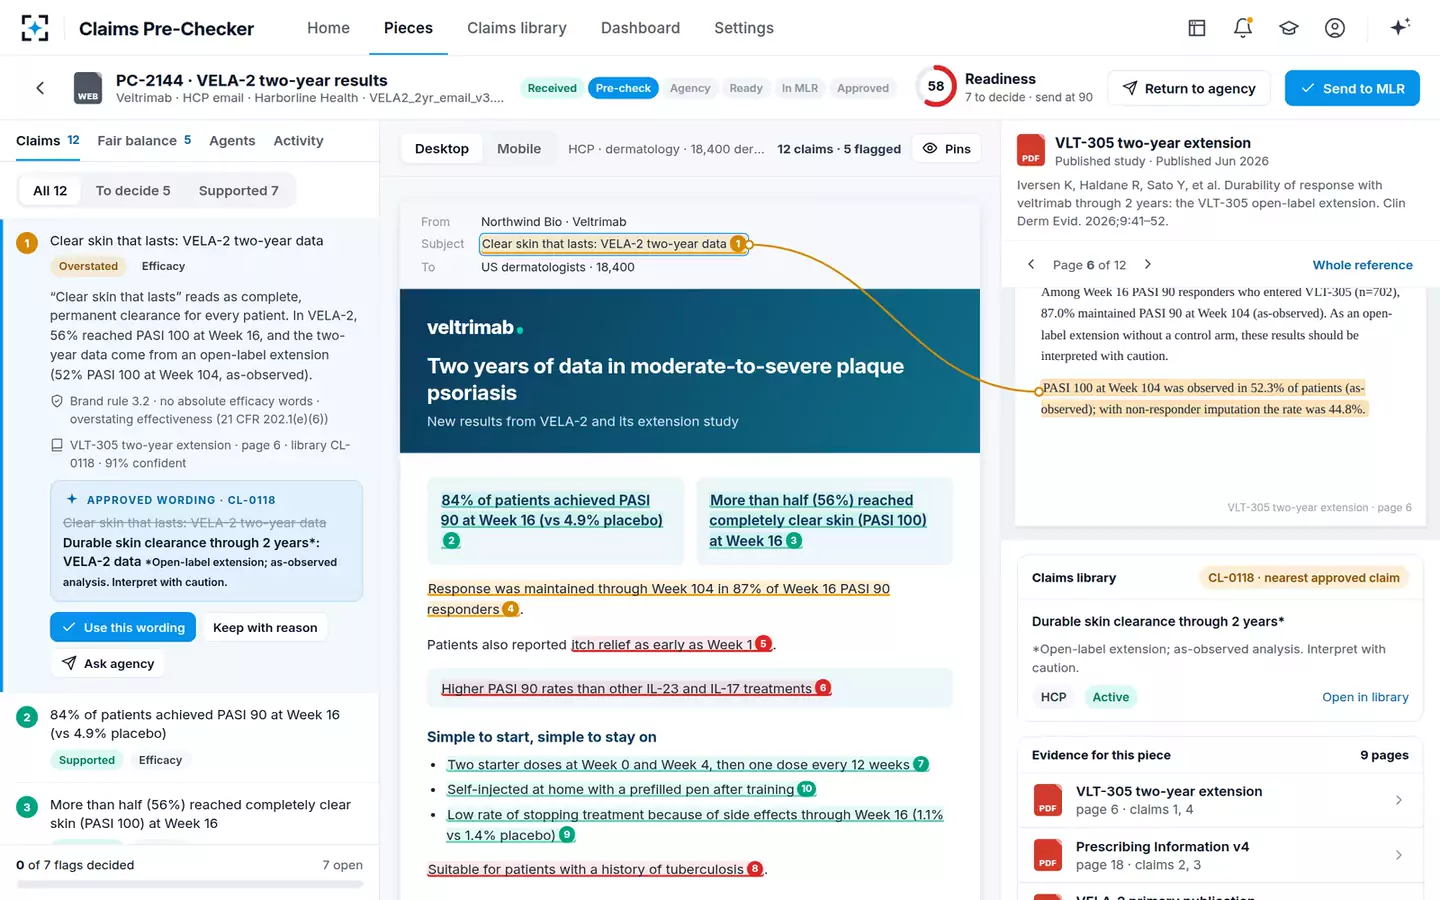1440x900 pixels.
Task: Open notifications bell icon
Action: pyautogui.click(x=1243, y=28)
